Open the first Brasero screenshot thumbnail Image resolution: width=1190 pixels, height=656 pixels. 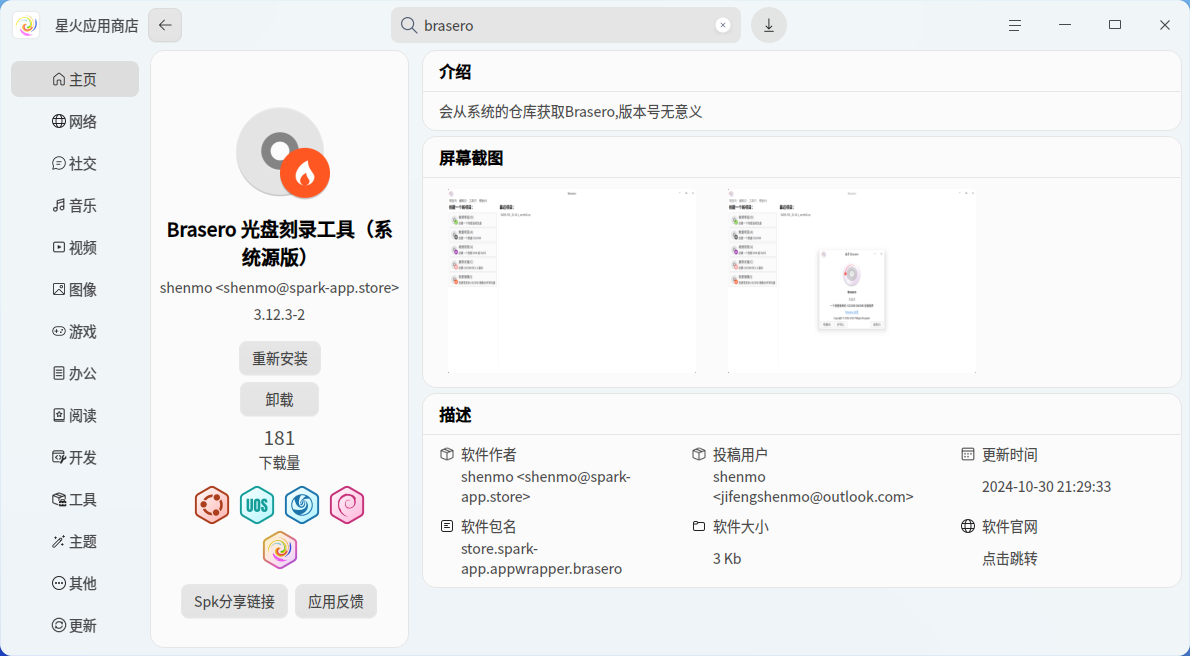572,281
